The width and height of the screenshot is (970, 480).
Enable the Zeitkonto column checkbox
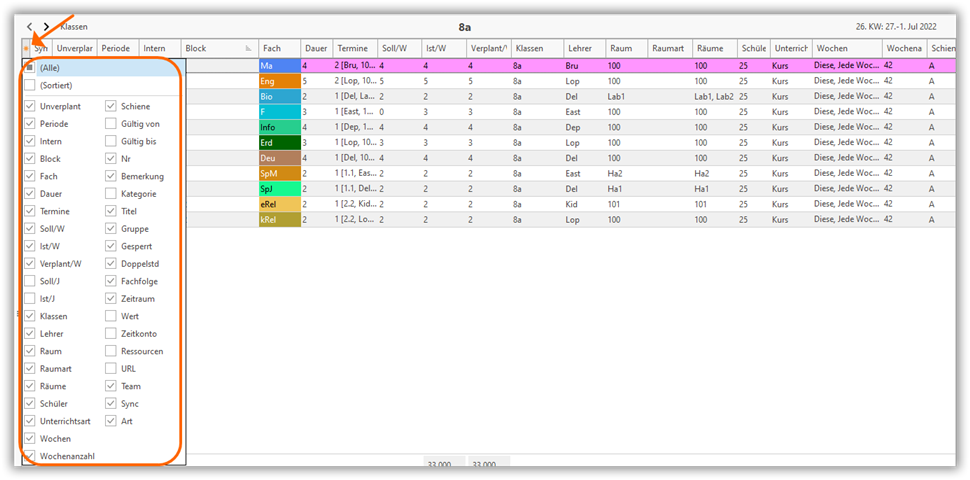(x=111, y=334)
